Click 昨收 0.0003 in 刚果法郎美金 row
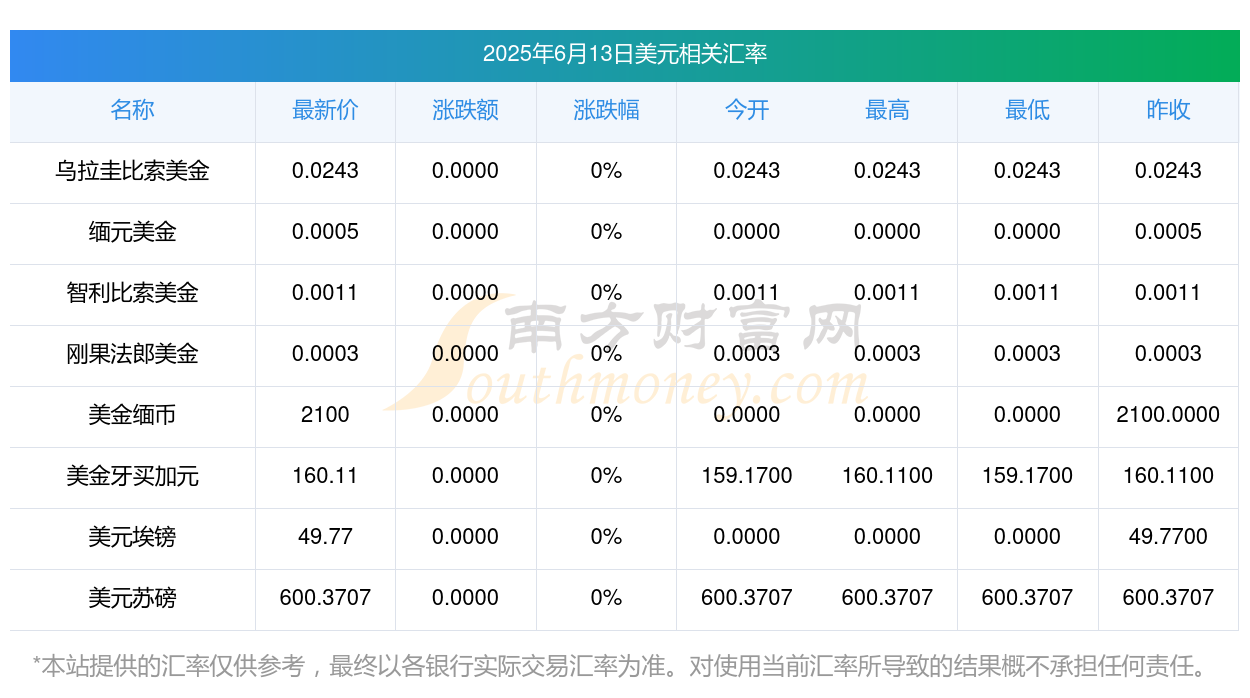 point(1168,354)
